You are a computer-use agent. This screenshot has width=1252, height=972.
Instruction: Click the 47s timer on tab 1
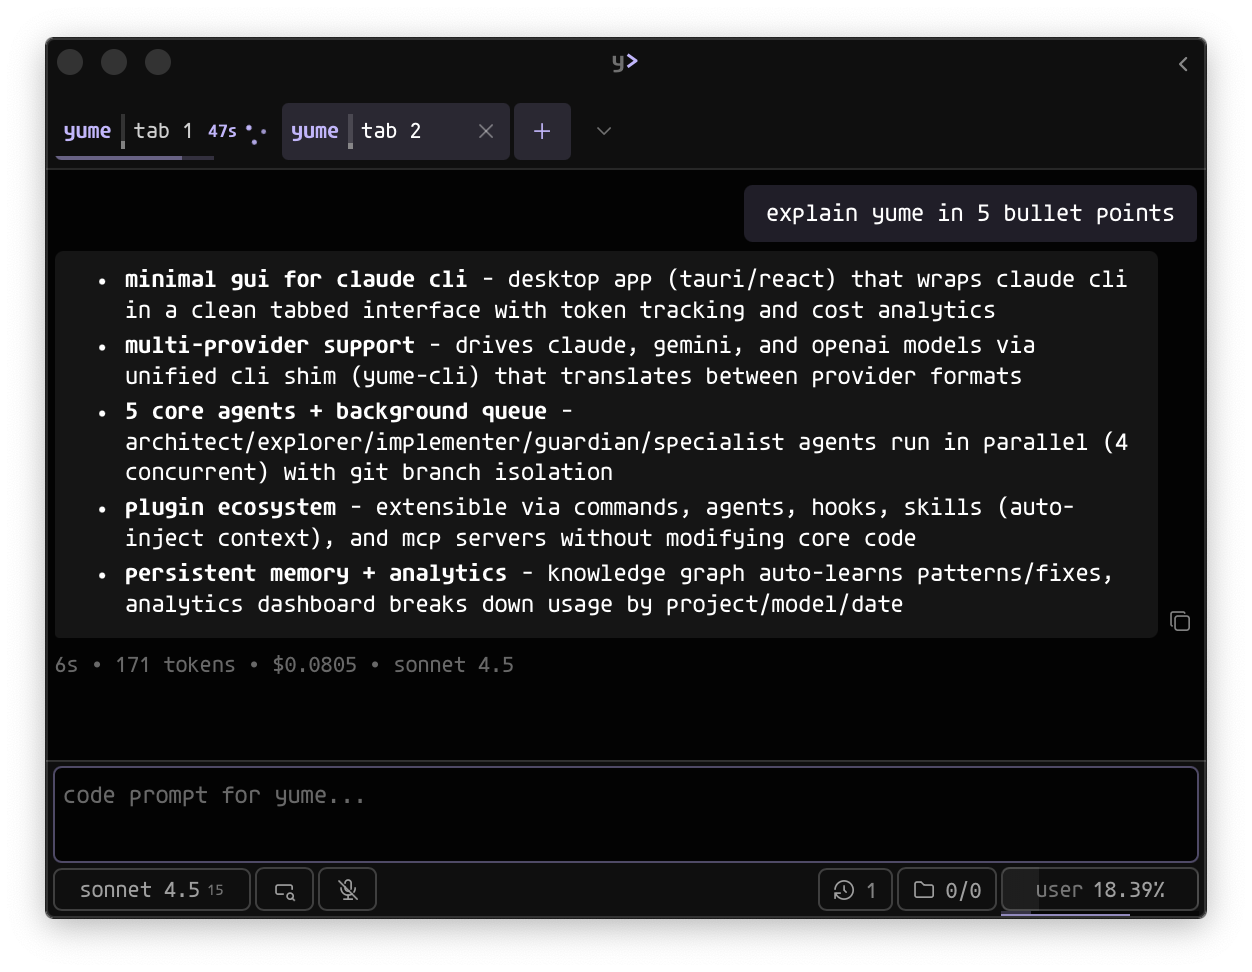[x=222, y=130]
